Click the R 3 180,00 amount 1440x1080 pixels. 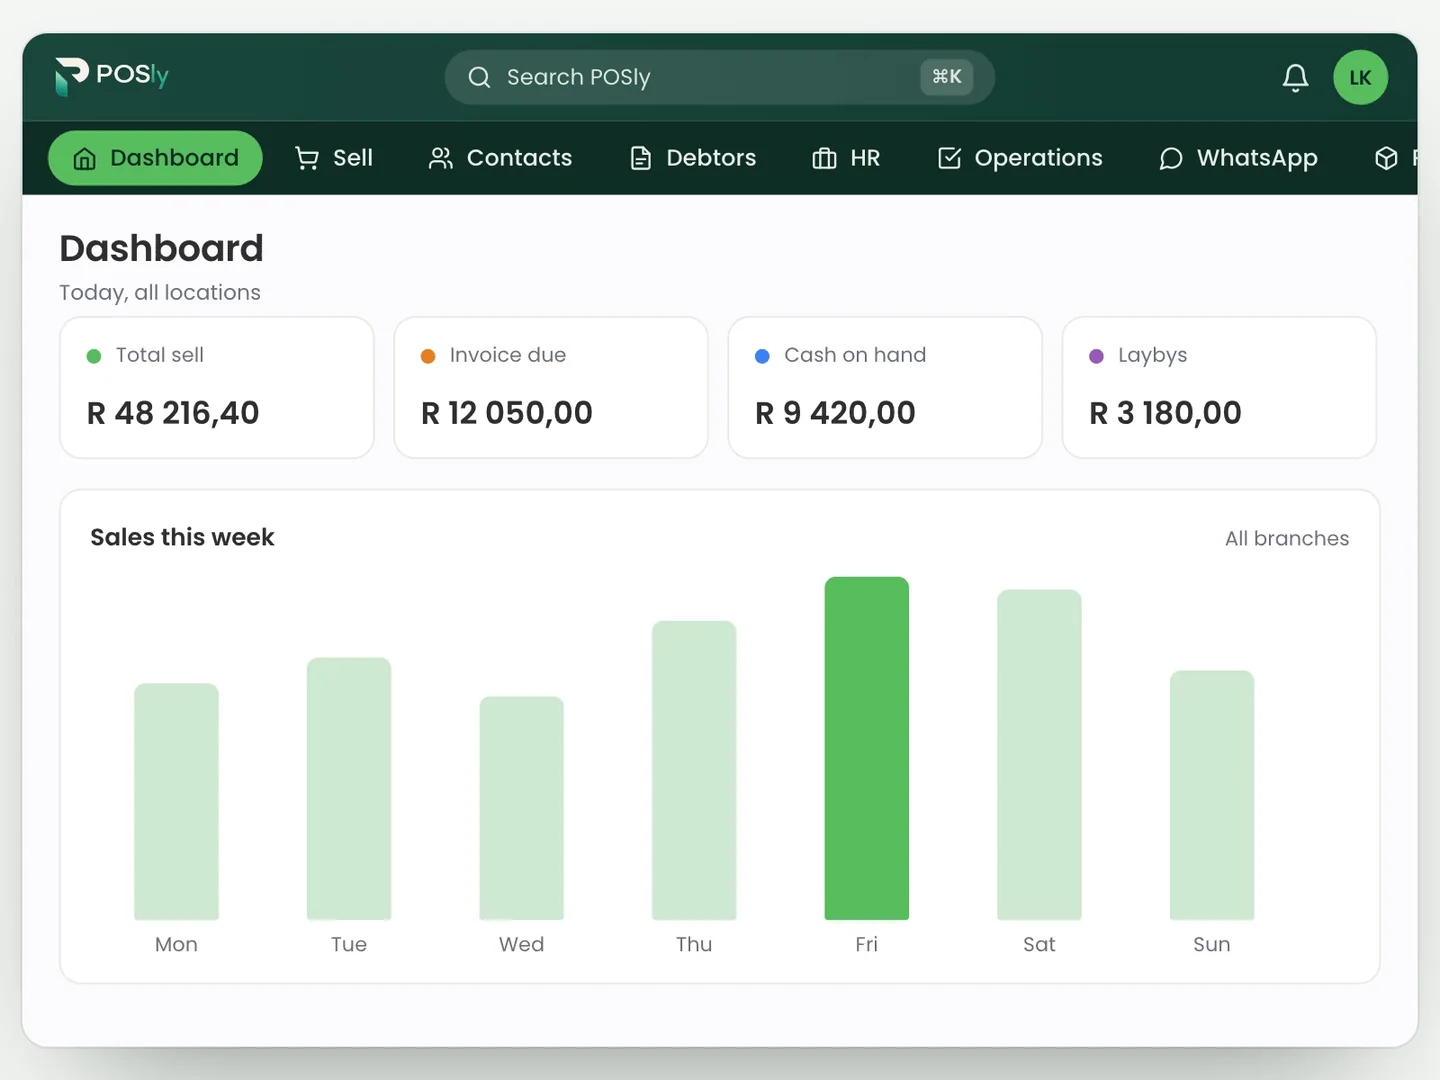point(1165,413)
